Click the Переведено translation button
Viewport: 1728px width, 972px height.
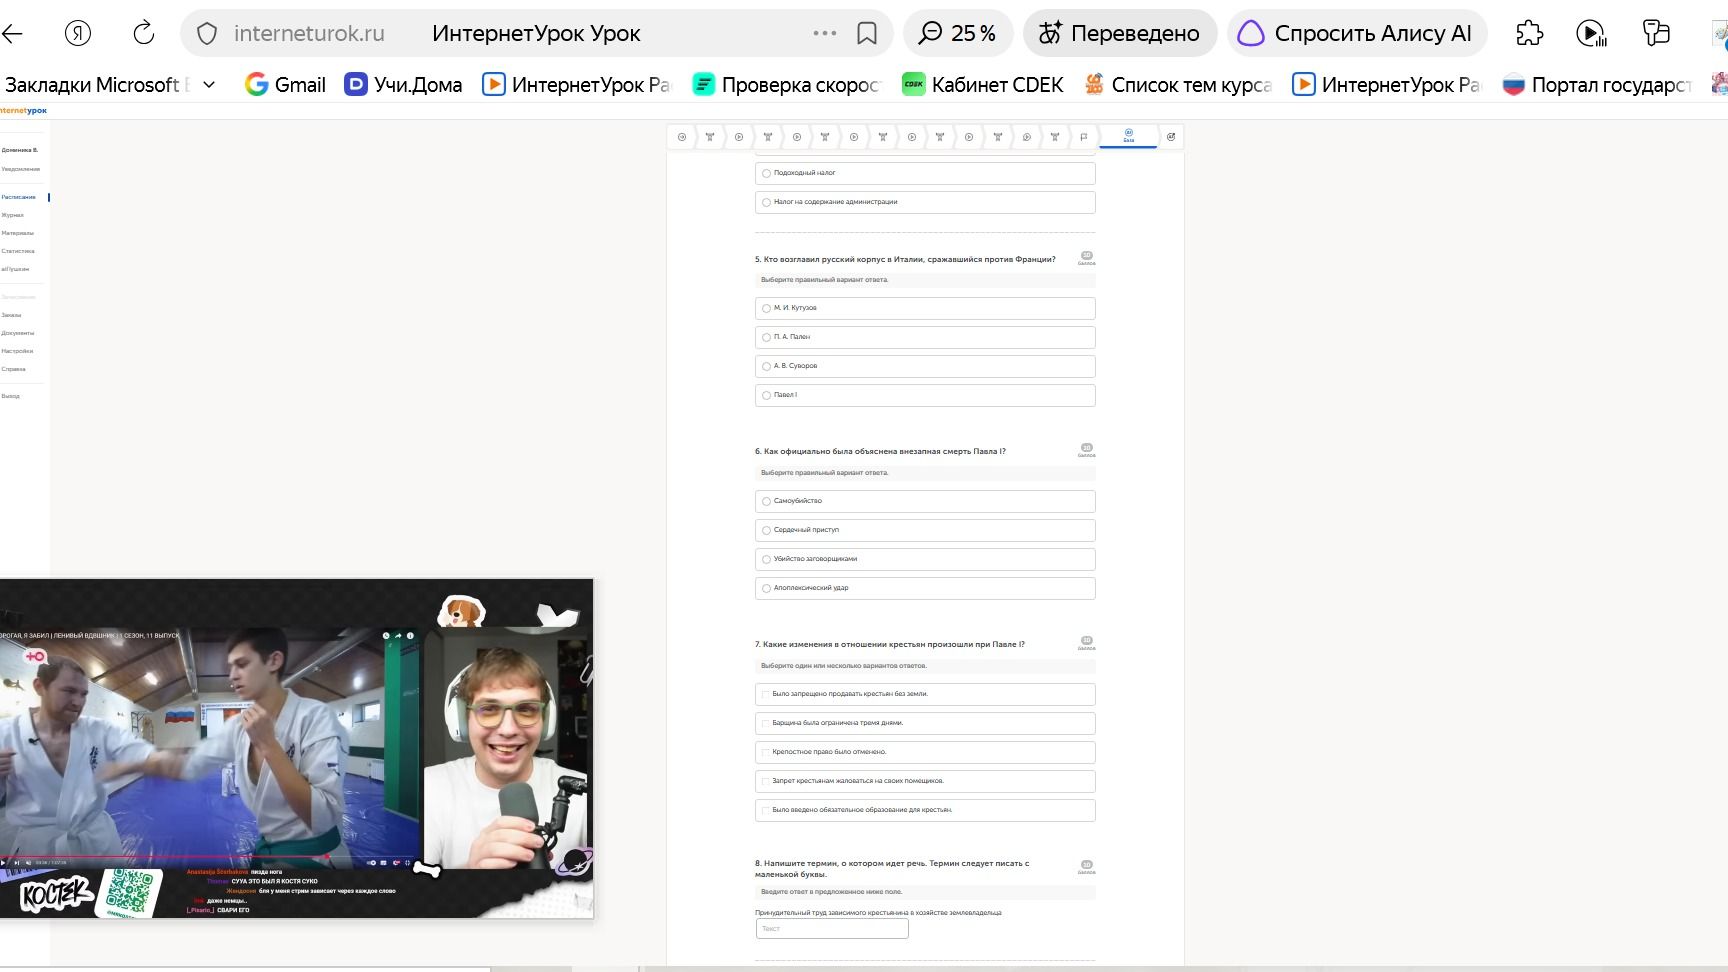pyautogui.click(x=1120, y=33)
